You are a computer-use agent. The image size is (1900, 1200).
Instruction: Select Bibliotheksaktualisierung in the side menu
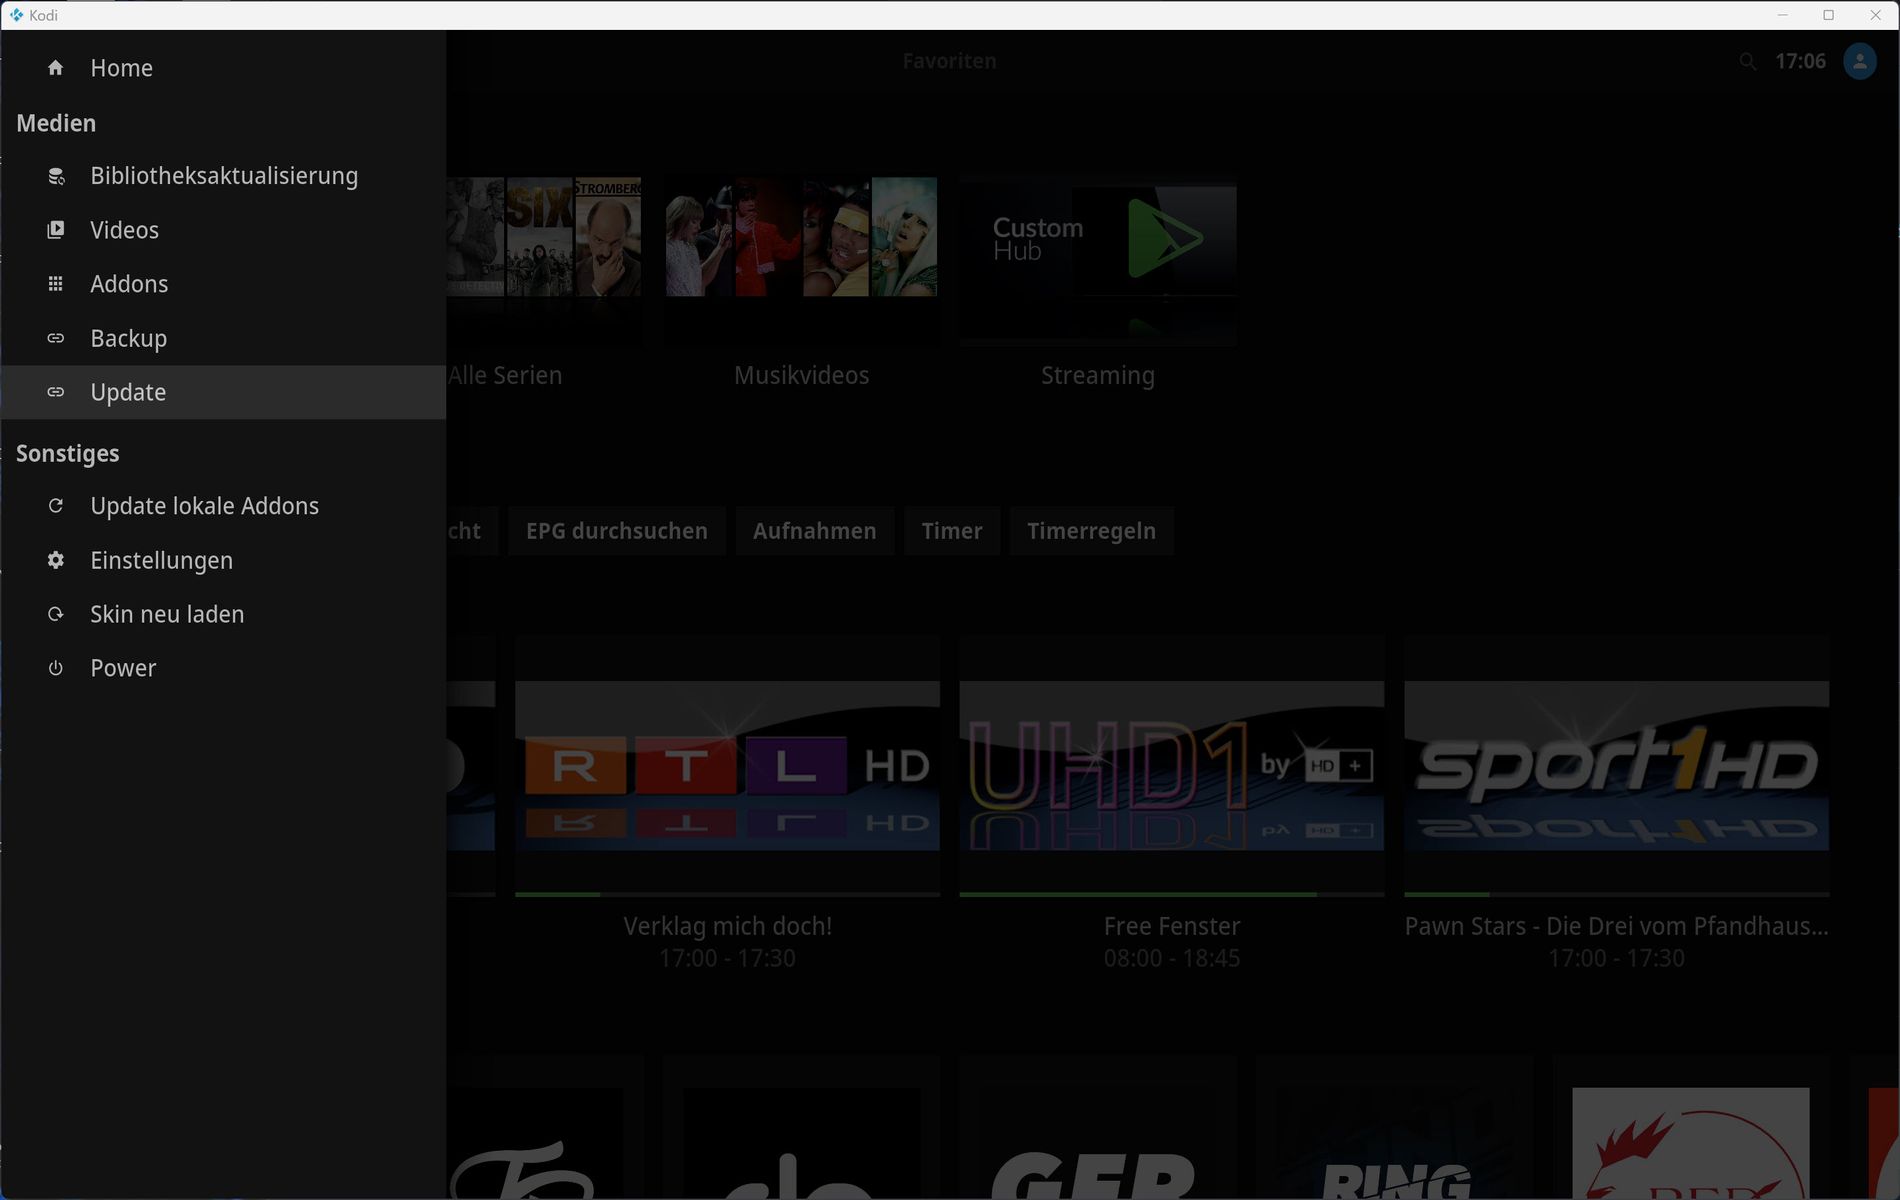tap(223, 176)
